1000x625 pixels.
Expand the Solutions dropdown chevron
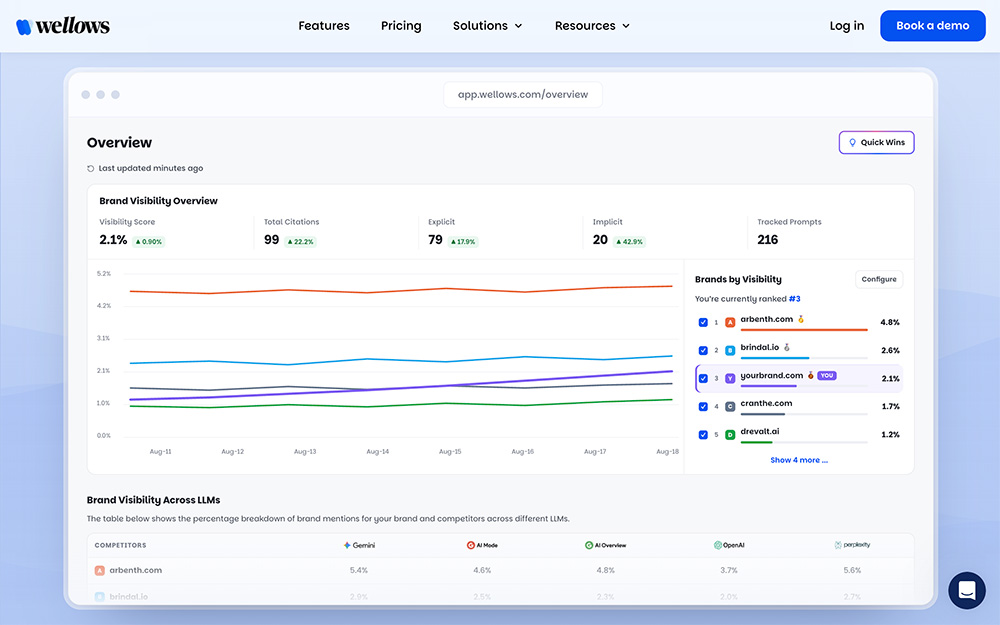[518, 26]
